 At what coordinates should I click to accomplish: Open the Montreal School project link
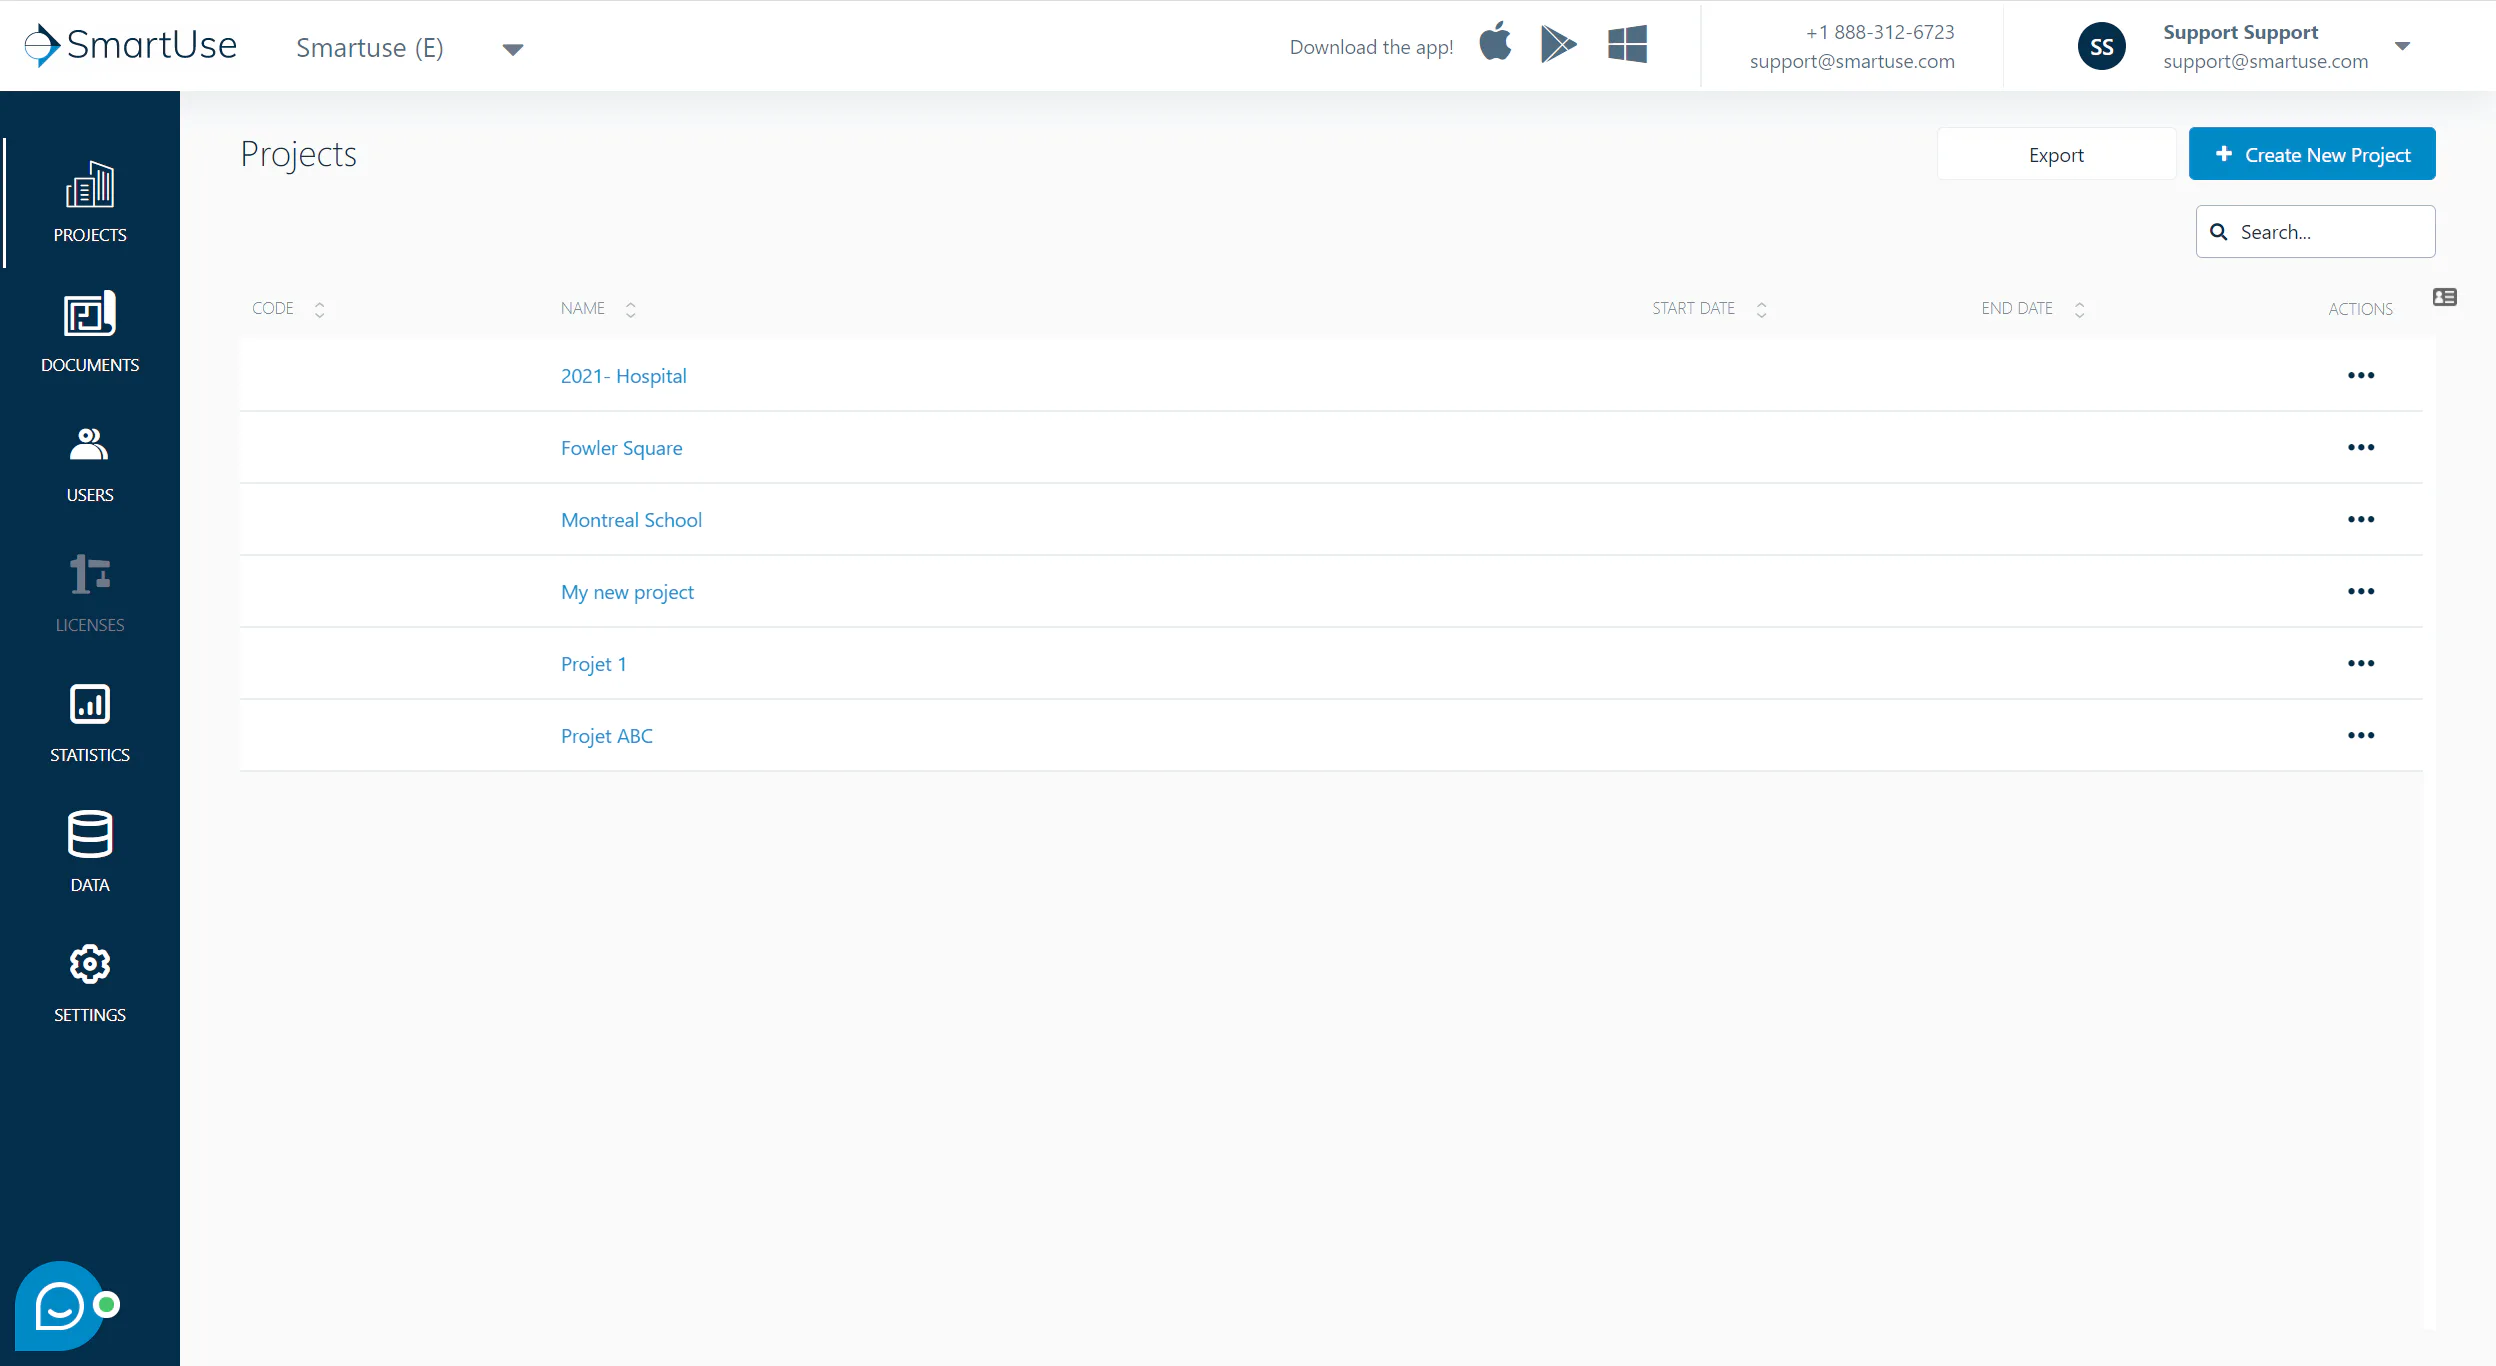(631, 520)
